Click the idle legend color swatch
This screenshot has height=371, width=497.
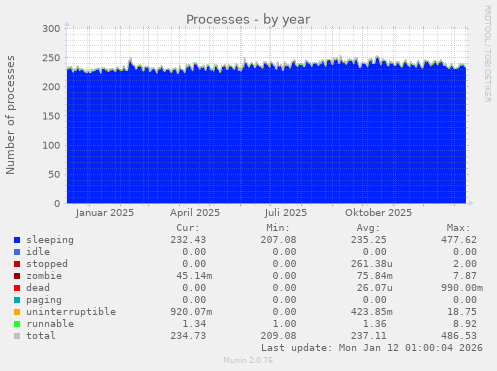coord(17,252)
